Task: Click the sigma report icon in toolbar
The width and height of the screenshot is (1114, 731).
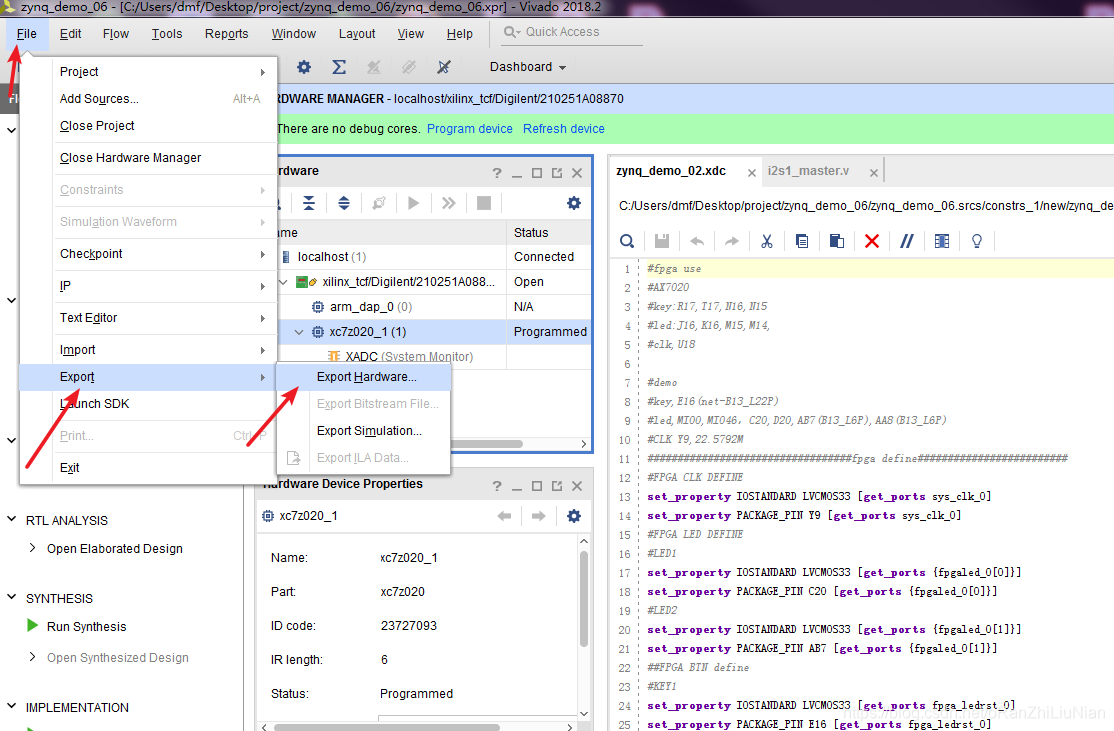Action: pyautogui.click(x=339, y=67)
